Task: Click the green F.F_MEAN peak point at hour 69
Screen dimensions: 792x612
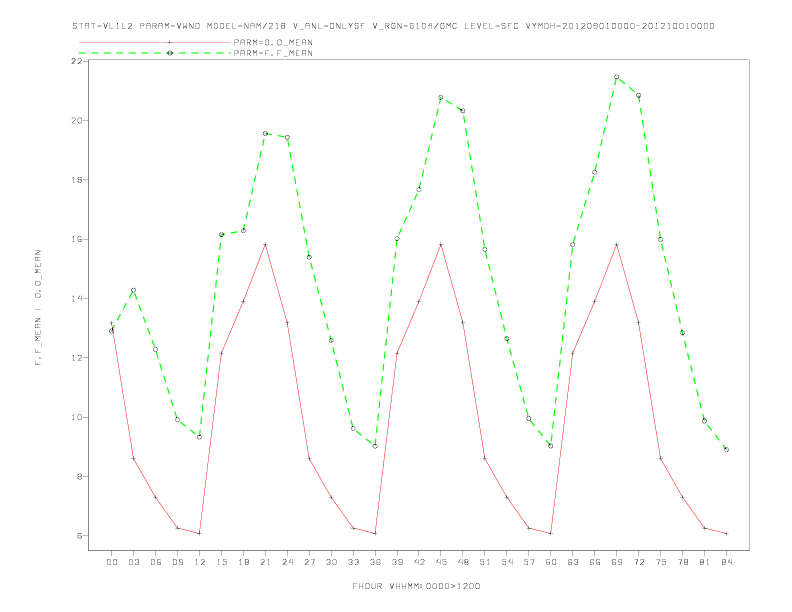Action: tap(617, 77)
